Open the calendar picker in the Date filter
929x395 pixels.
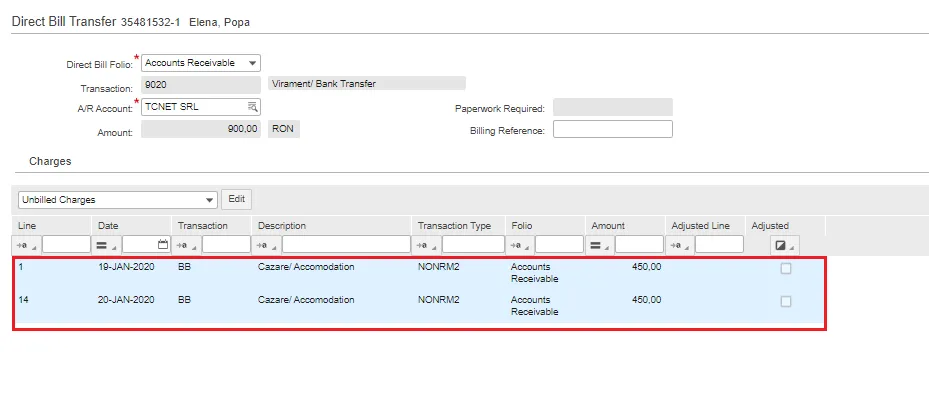(x=164, y=244)
